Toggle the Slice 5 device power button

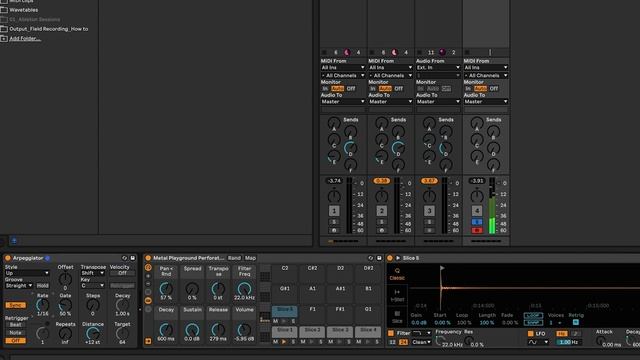tap(390, 258)
